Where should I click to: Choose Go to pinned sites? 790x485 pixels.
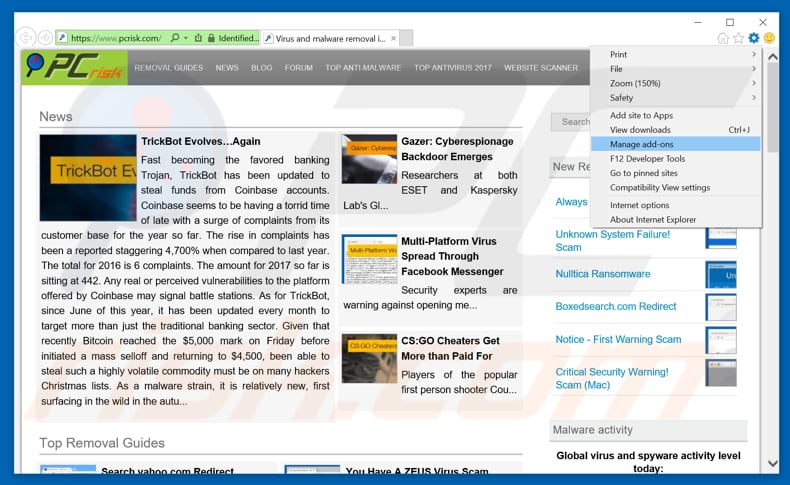click(676, 173)
